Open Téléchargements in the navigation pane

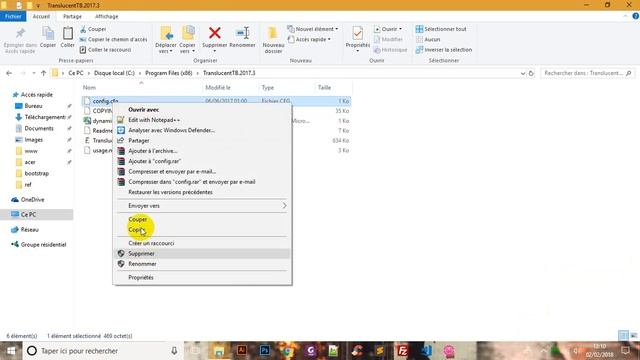tap(45, 117)
